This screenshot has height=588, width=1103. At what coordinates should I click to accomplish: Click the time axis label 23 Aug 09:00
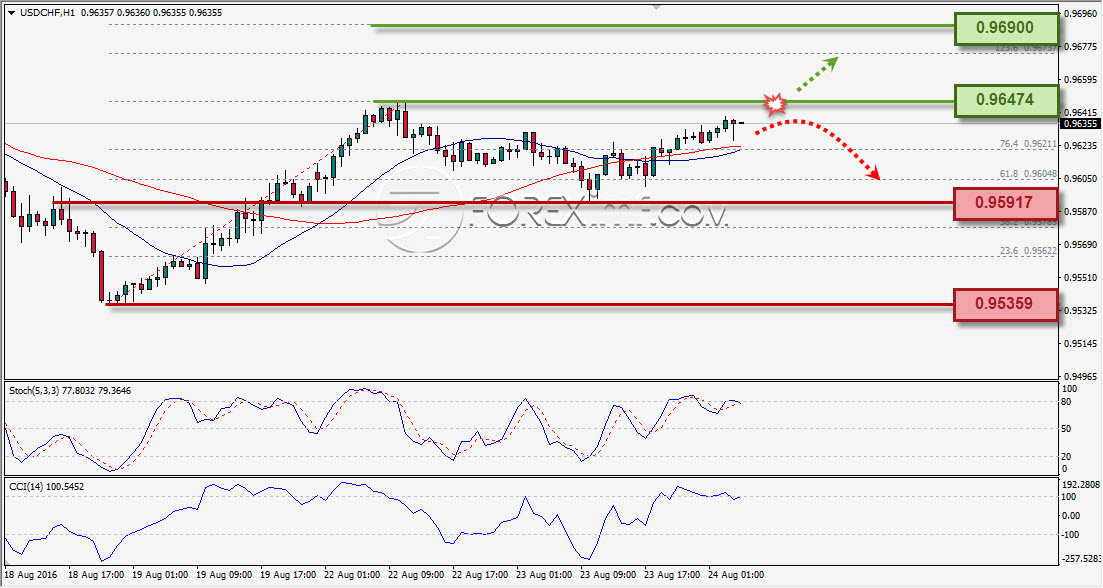[608, 575]
